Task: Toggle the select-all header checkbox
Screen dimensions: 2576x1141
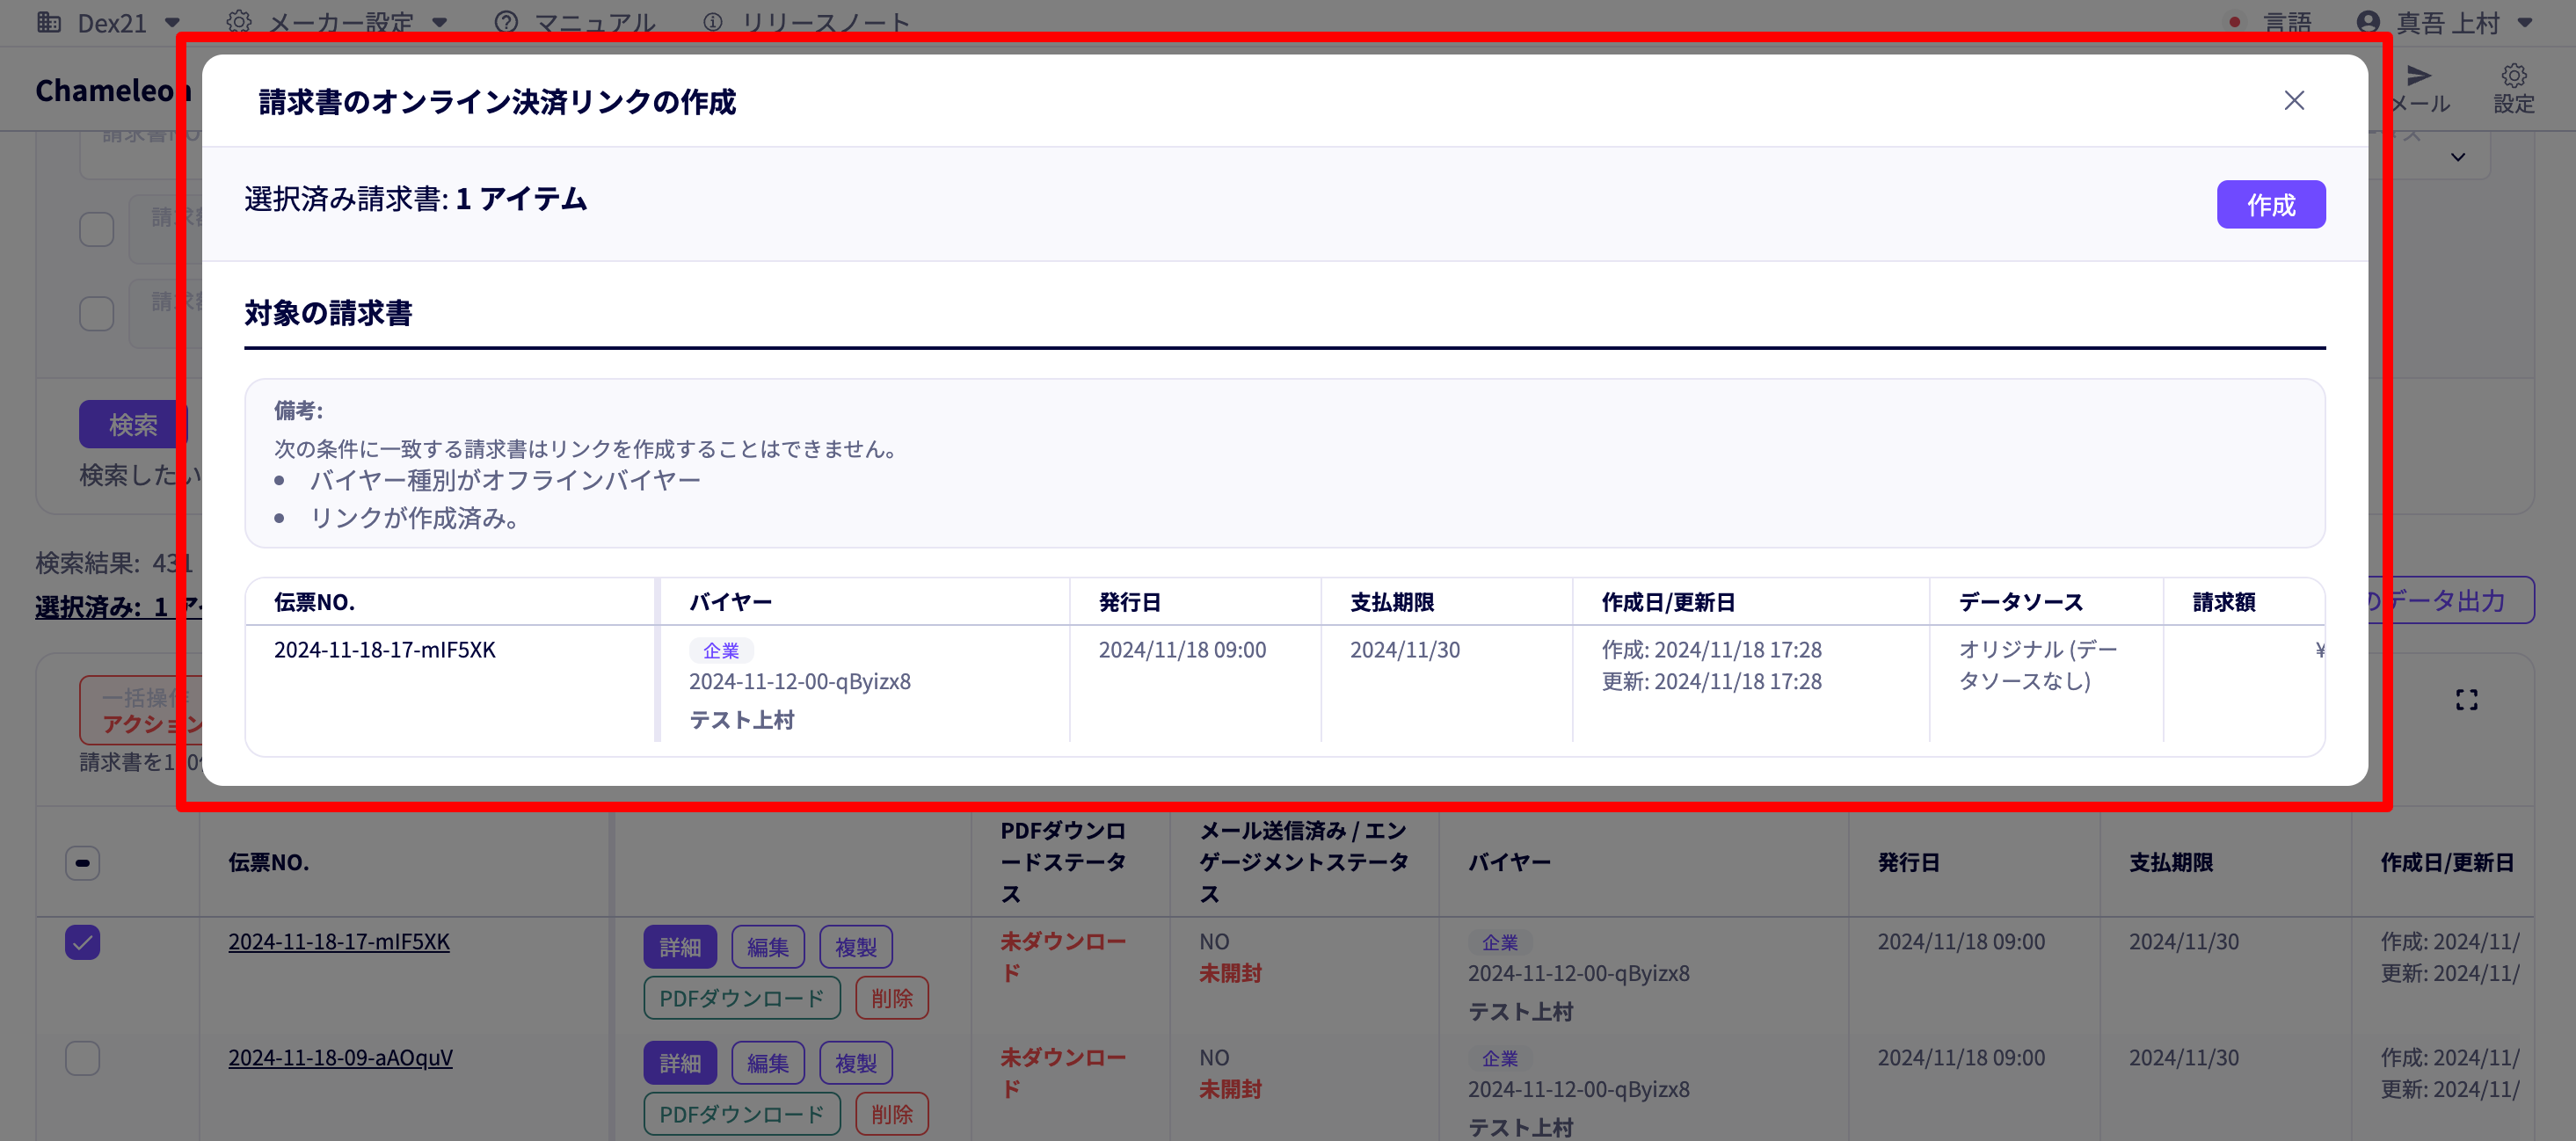Action: 83,863
